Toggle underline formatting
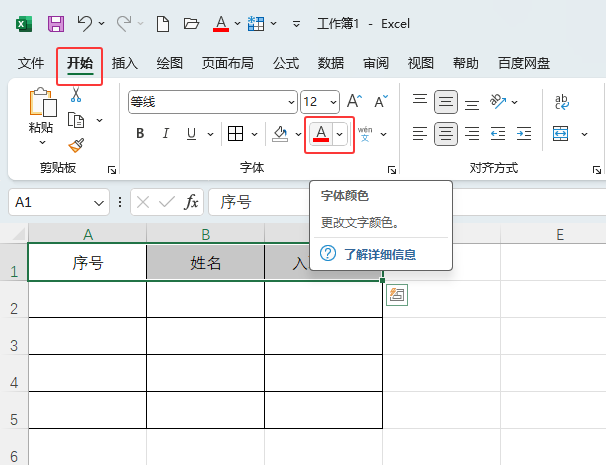 coord(191,134)
